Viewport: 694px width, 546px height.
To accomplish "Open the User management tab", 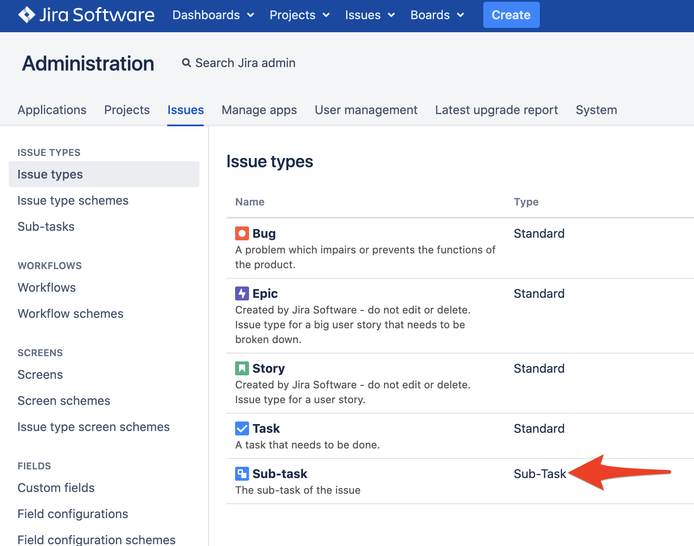I will coord(366,110).
